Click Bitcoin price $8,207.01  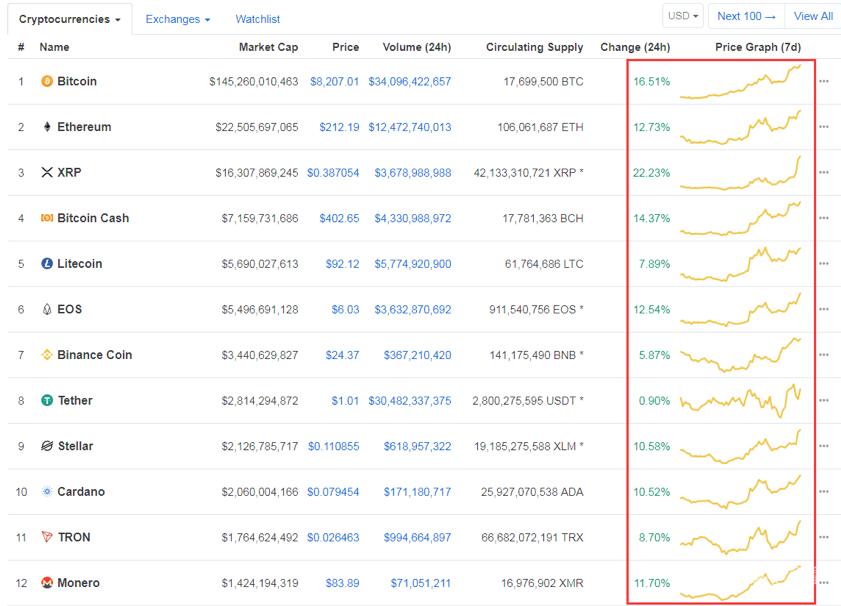335,82
